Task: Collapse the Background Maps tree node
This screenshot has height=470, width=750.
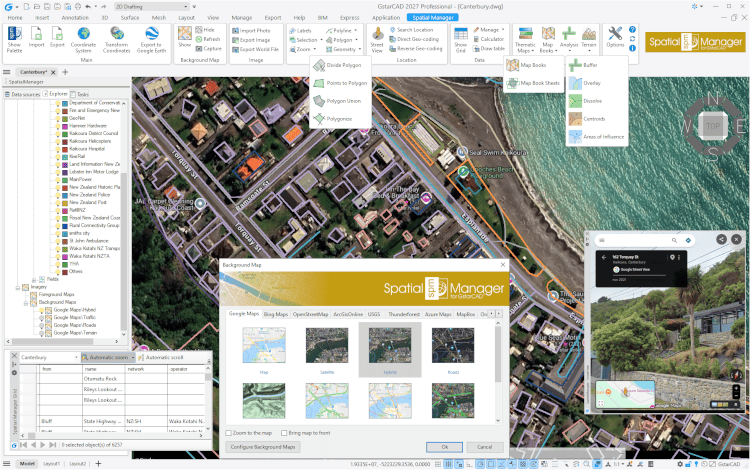Action: point(26,303)
